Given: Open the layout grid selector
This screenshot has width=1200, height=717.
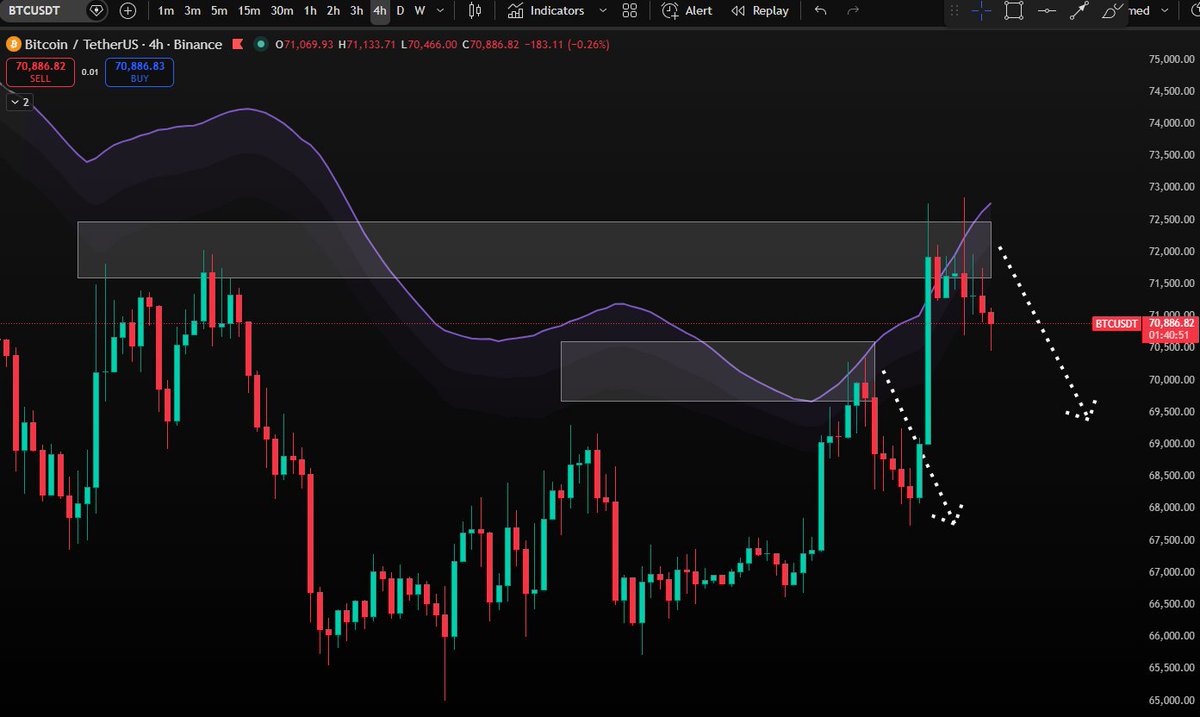Looking at the screenshot, I should 629,11.
